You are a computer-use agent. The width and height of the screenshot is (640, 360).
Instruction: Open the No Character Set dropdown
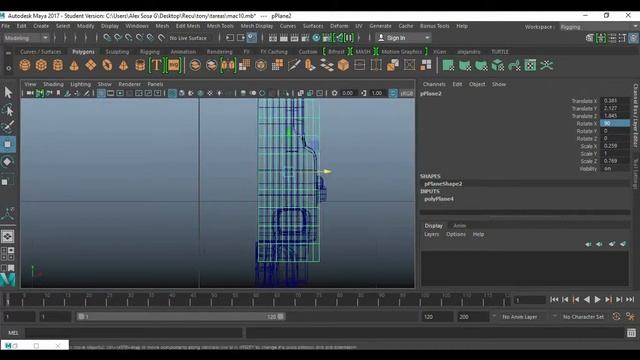coord(583,317)
